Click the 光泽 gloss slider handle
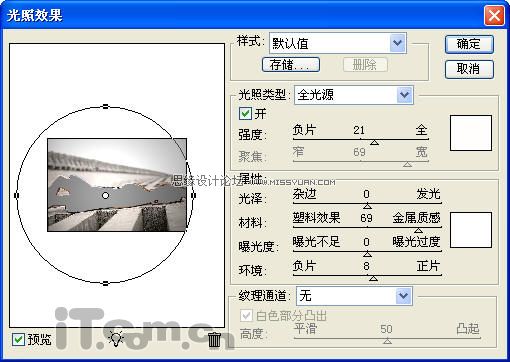The width and height of the screenshot is (510, 362). pyautogui.click(x=367, y=206)
